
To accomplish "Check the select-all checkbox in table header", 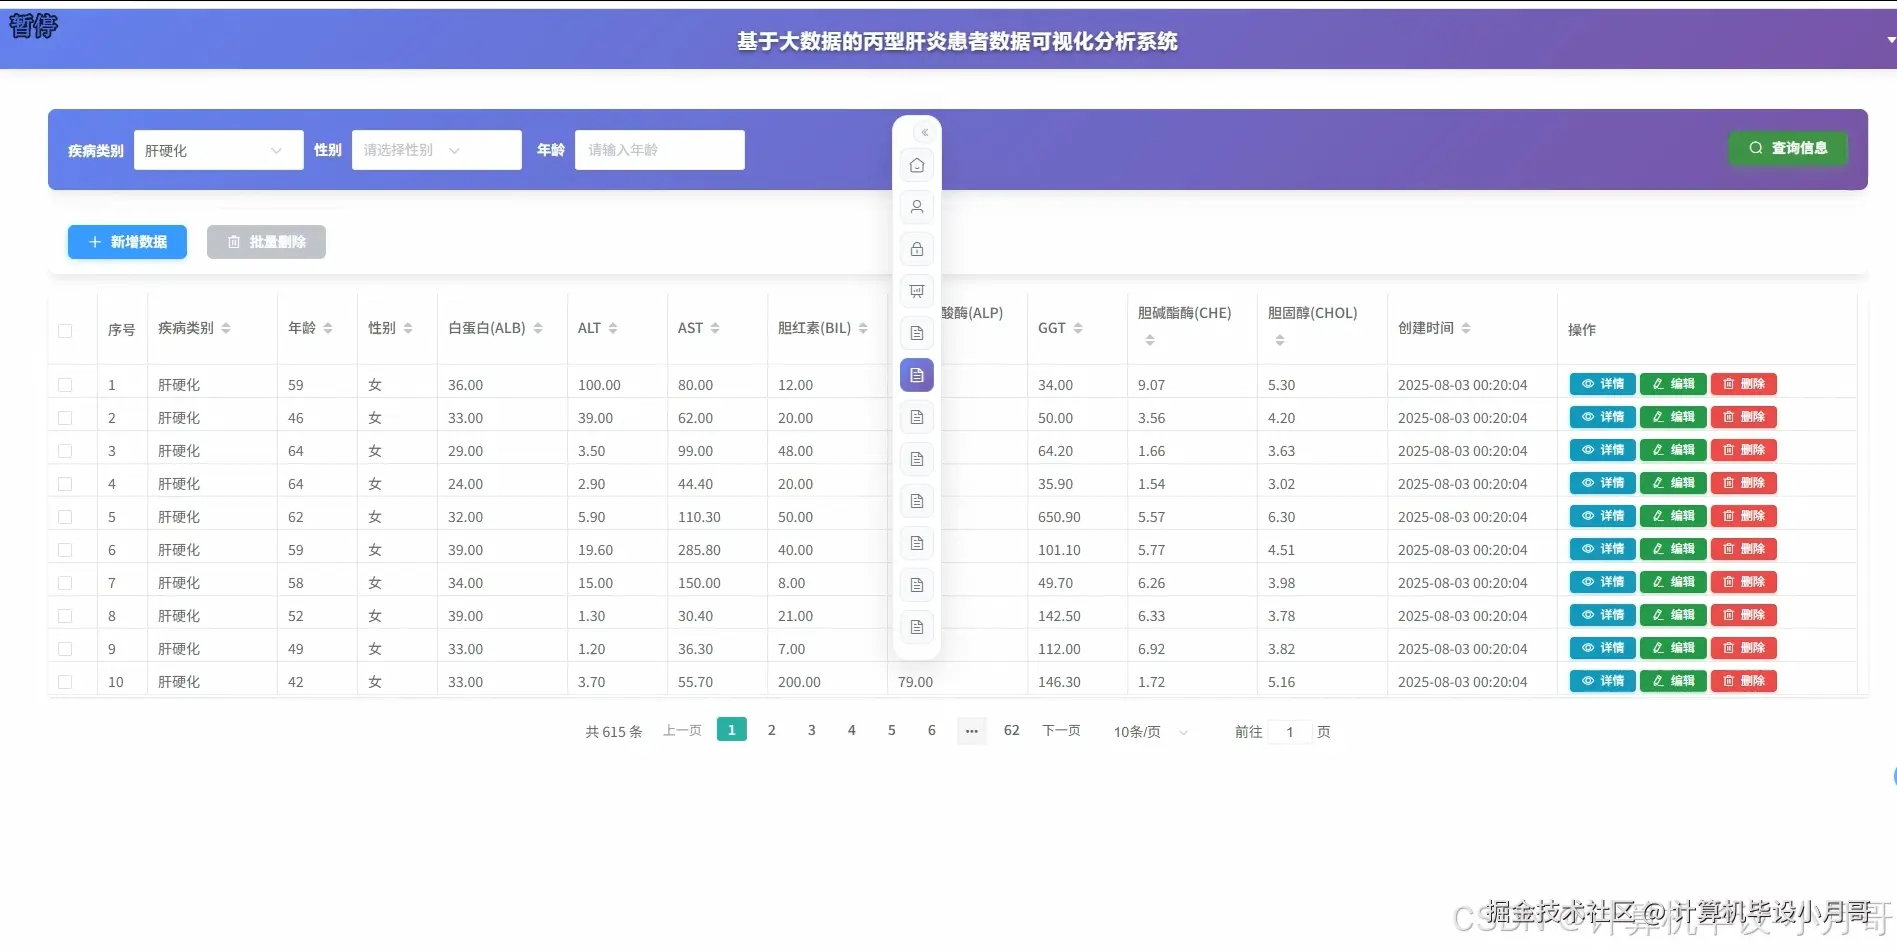I will (66, 330).
